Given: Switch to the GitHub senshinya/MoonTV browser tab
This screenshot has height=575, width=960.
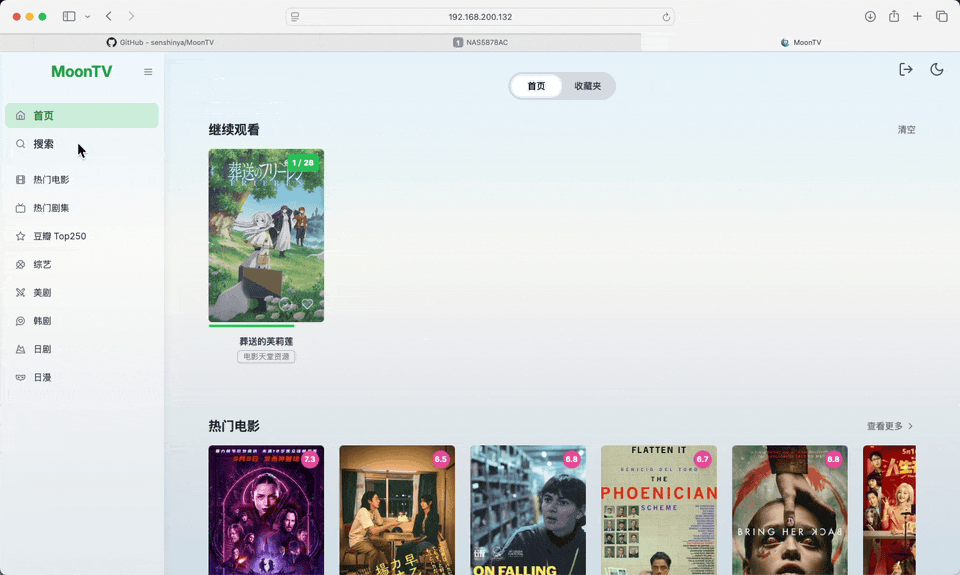Looking at the screenshot, I should click(x=160, y=42).
